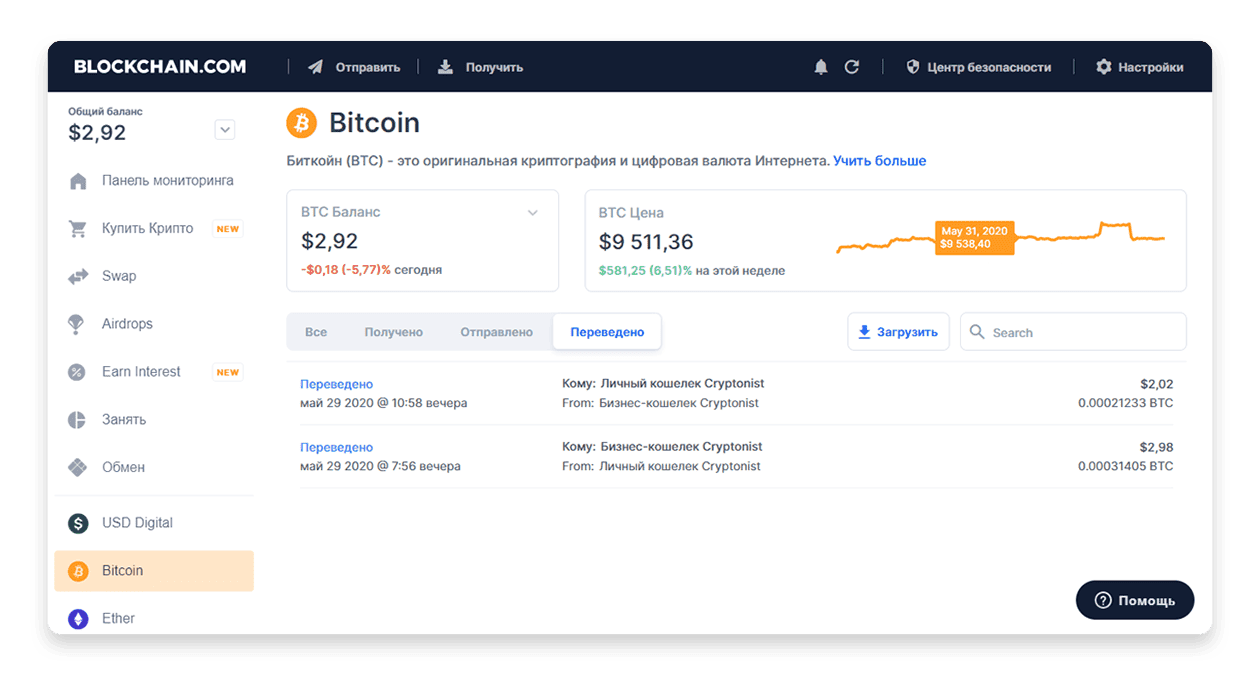Image resolution: width=1260 pixels, height=675 pixels.
Task: Click the Blockchain.com logo
Action: (x=160, y=67)
